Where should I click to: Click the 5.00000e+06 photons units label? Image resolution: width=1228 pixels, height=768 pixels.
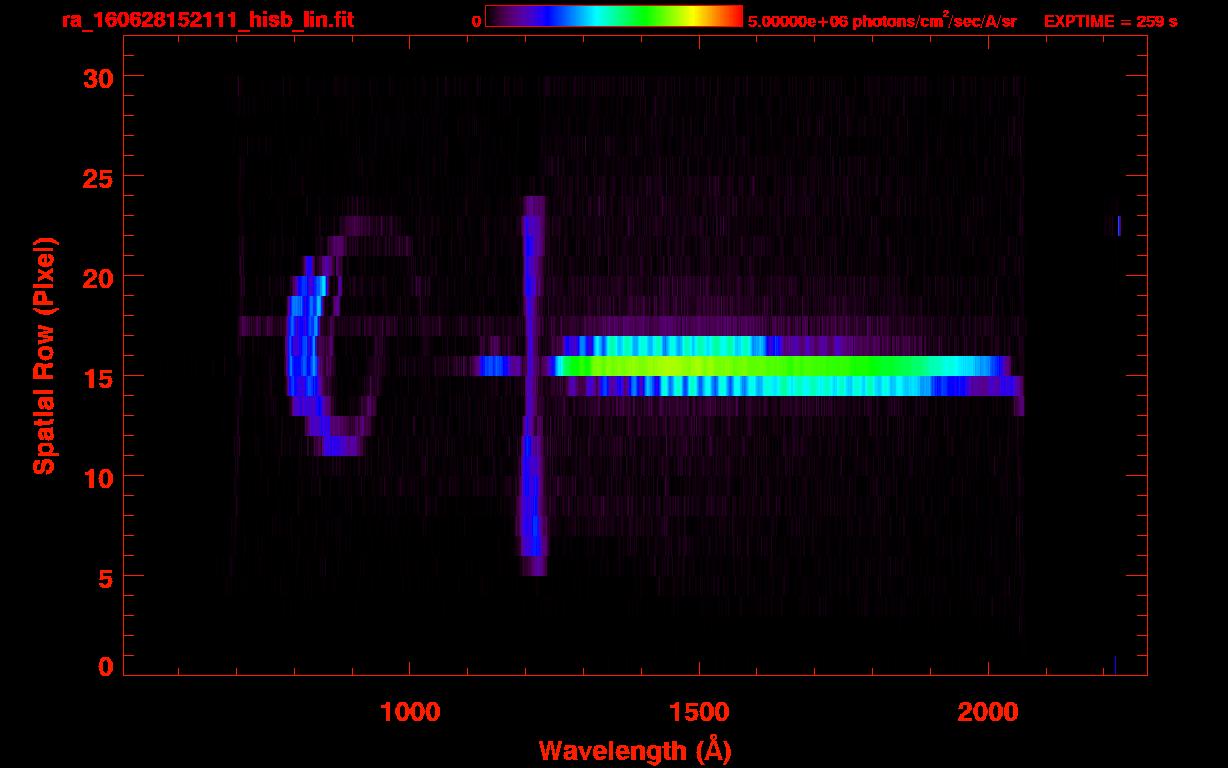[882, 21]
